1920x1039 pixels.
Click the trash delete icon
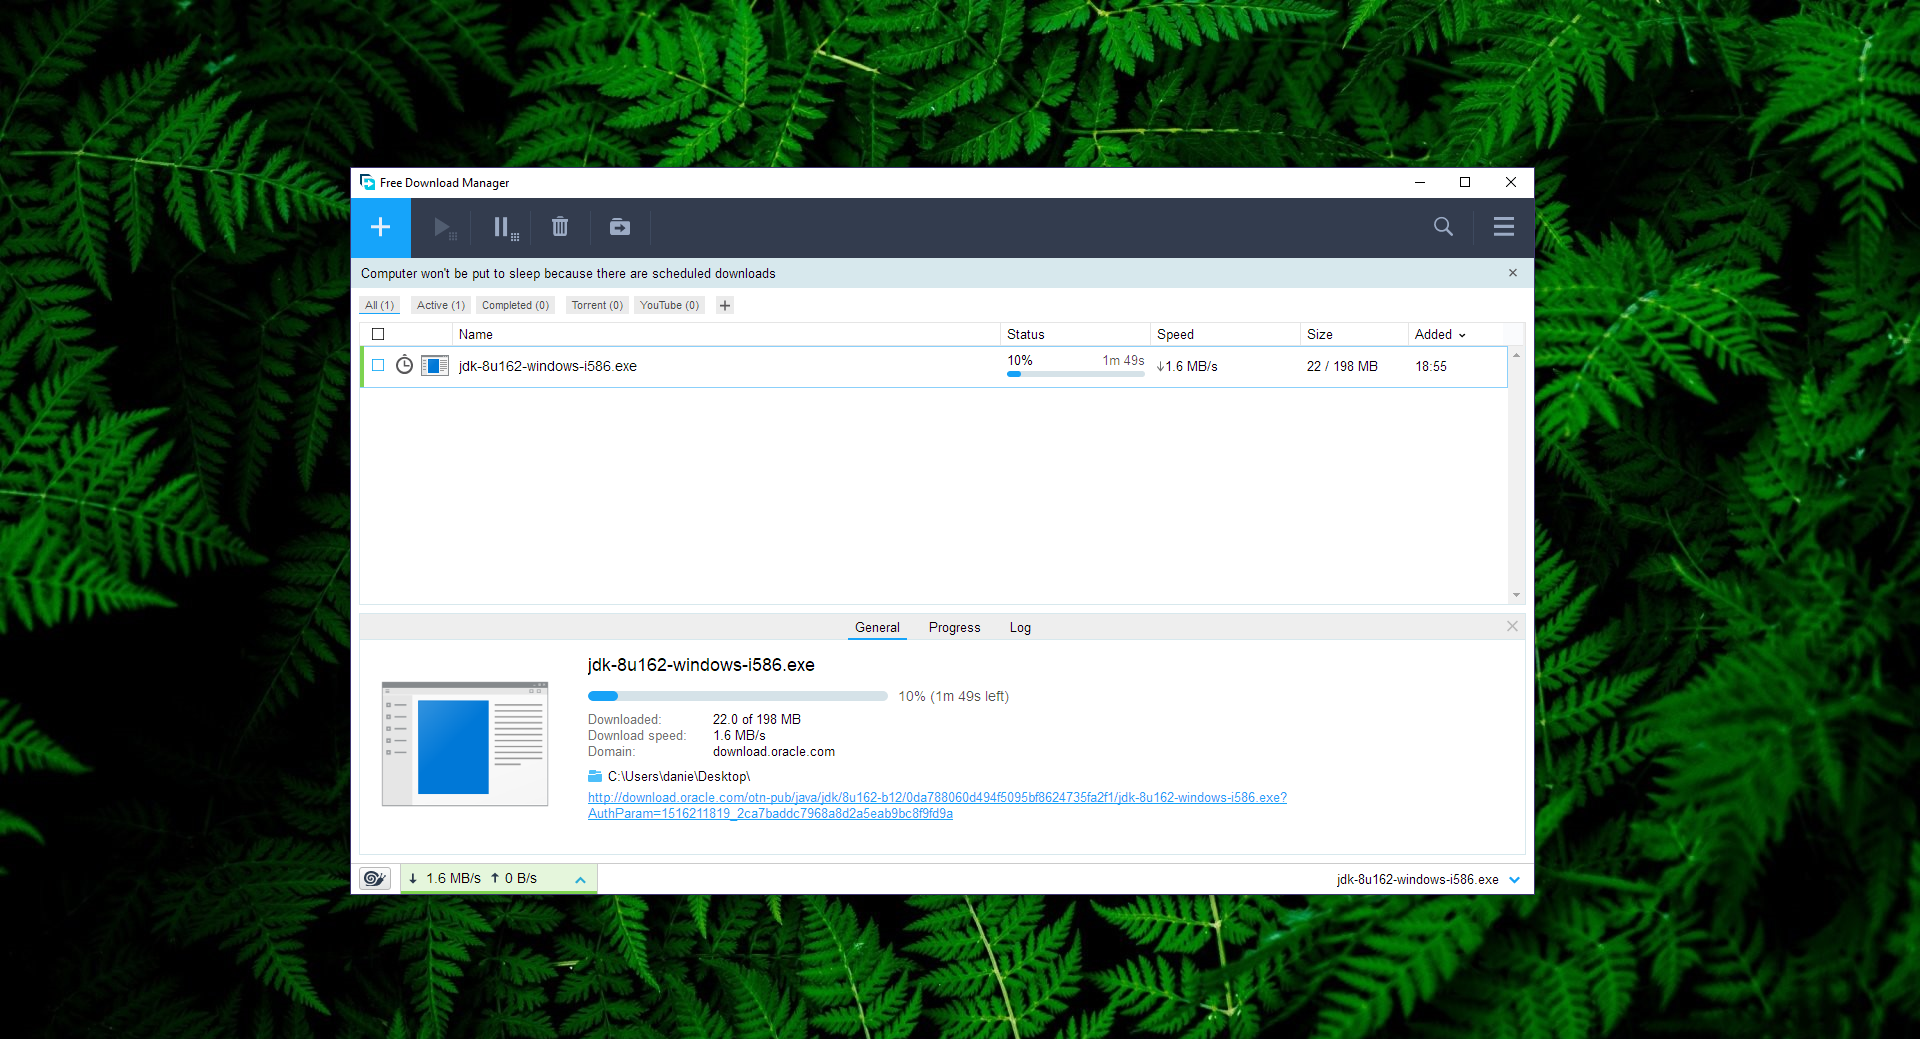pos(560,228)
